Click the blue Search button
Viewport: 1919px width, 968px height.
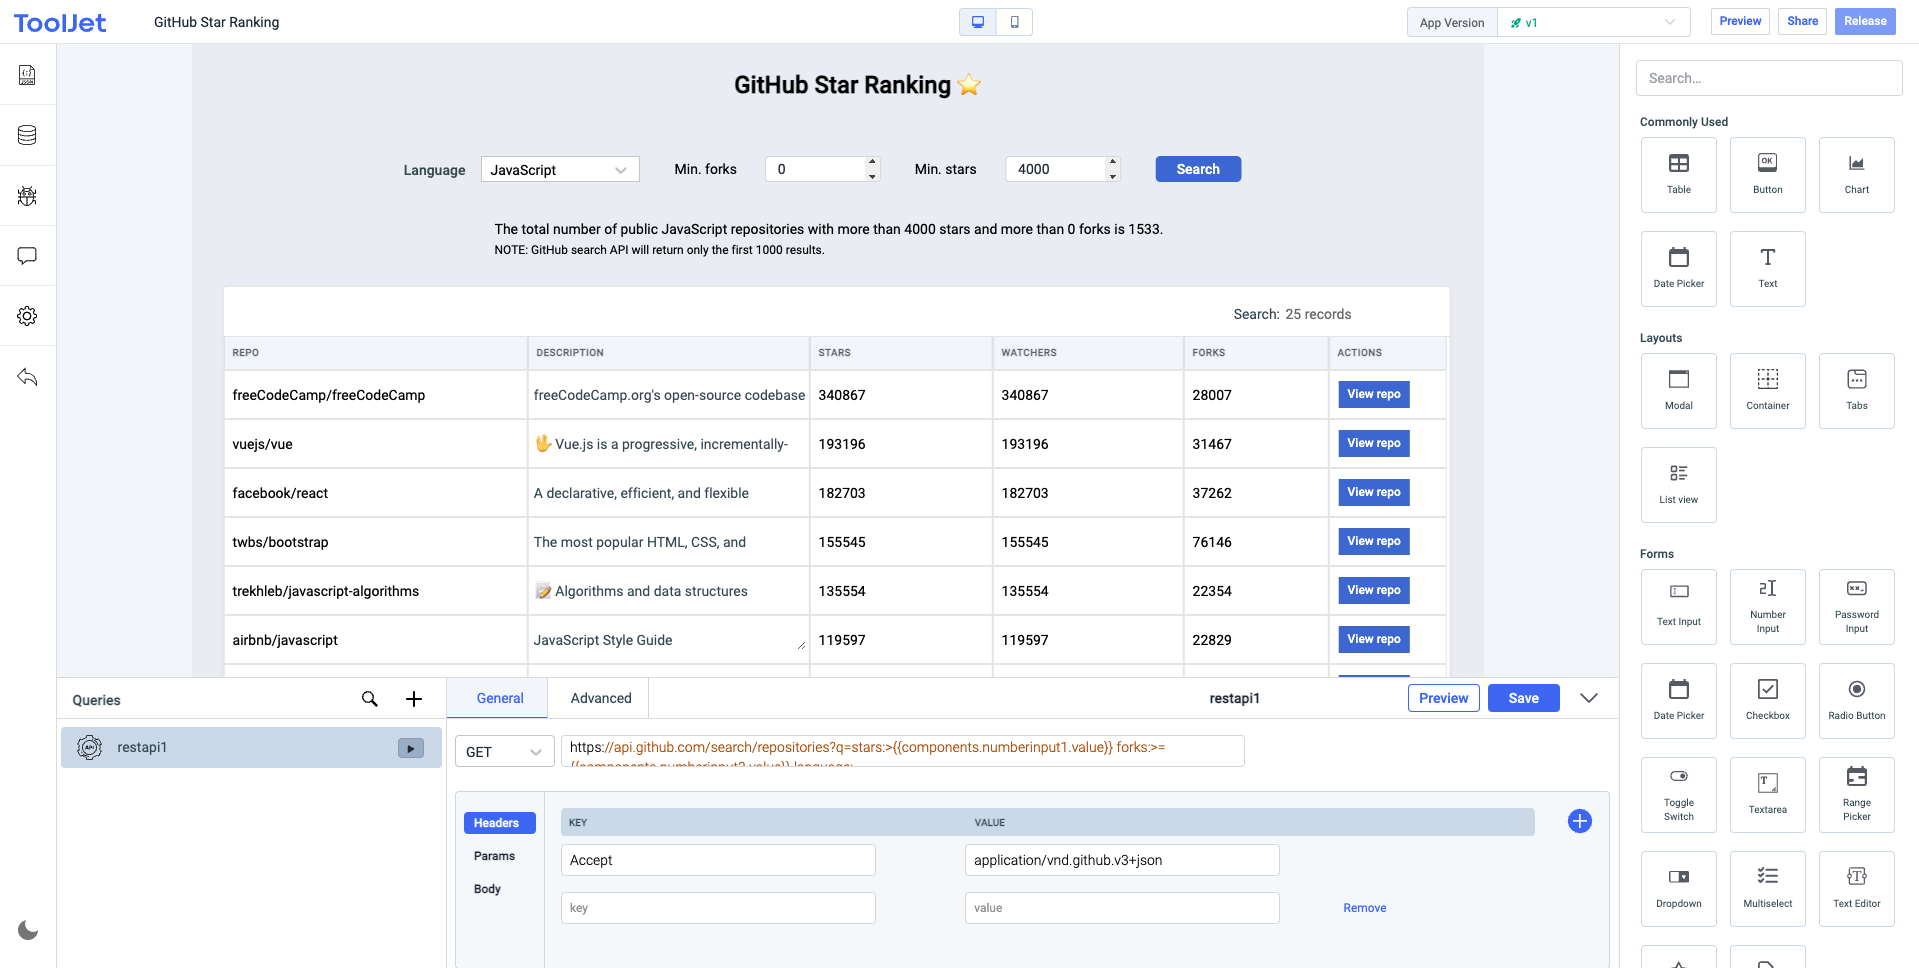click(x=1197, y=169)
